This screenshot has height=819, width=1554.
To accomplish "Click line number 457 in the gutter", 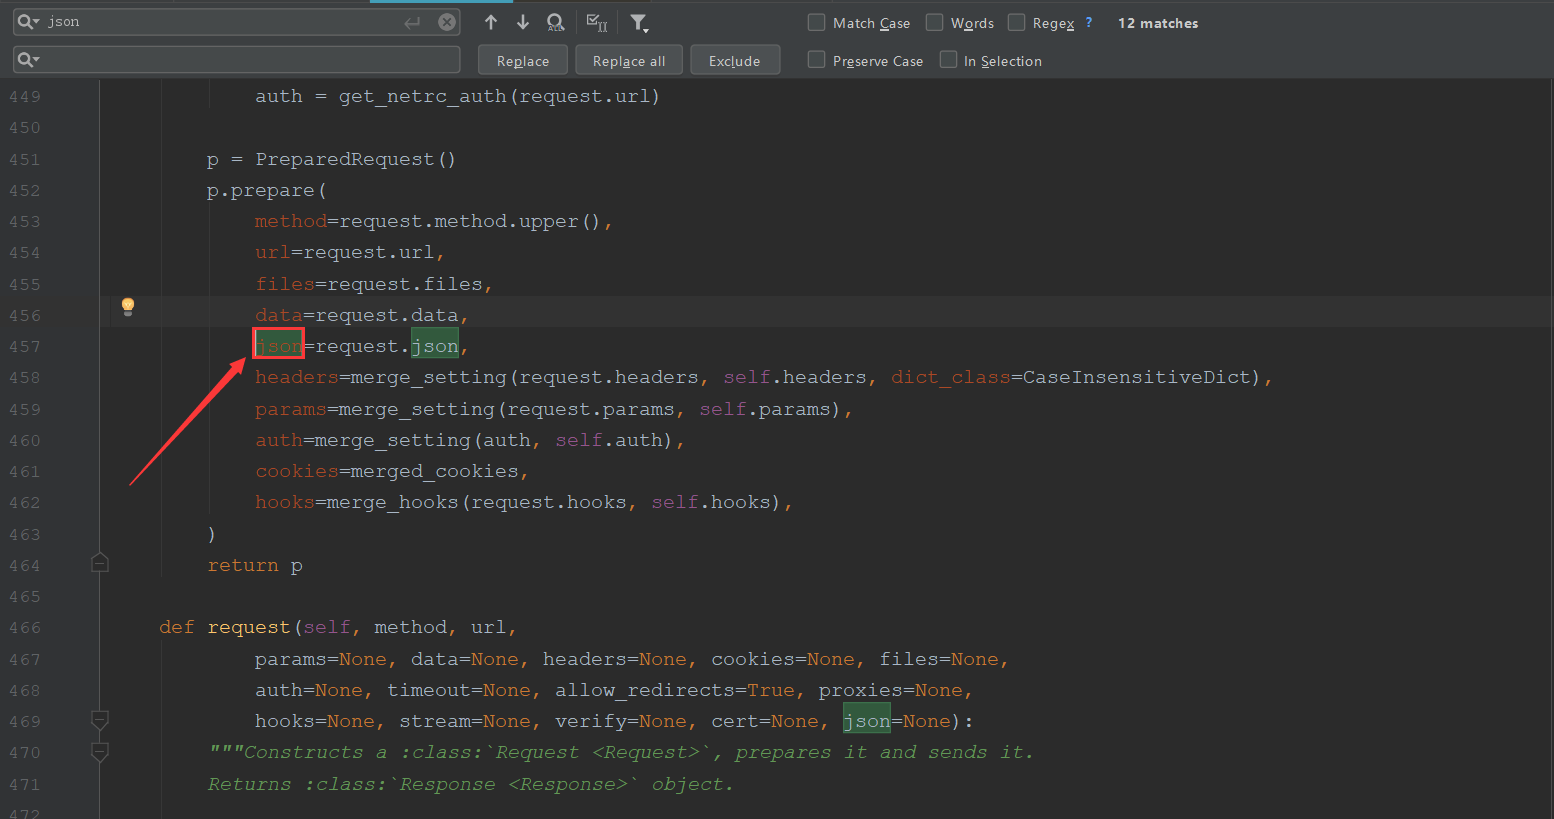I will coord(25,347).
